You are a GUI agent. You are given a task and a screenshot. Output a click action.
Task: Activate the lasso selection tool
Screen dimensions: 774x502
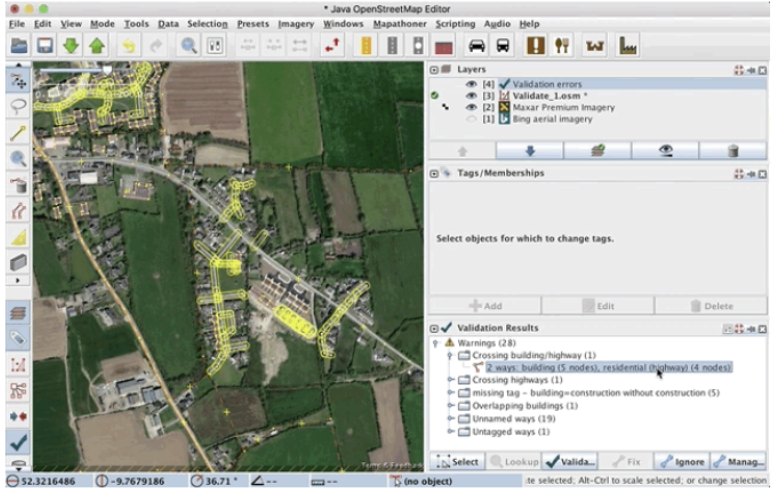[x=18, y=107]
